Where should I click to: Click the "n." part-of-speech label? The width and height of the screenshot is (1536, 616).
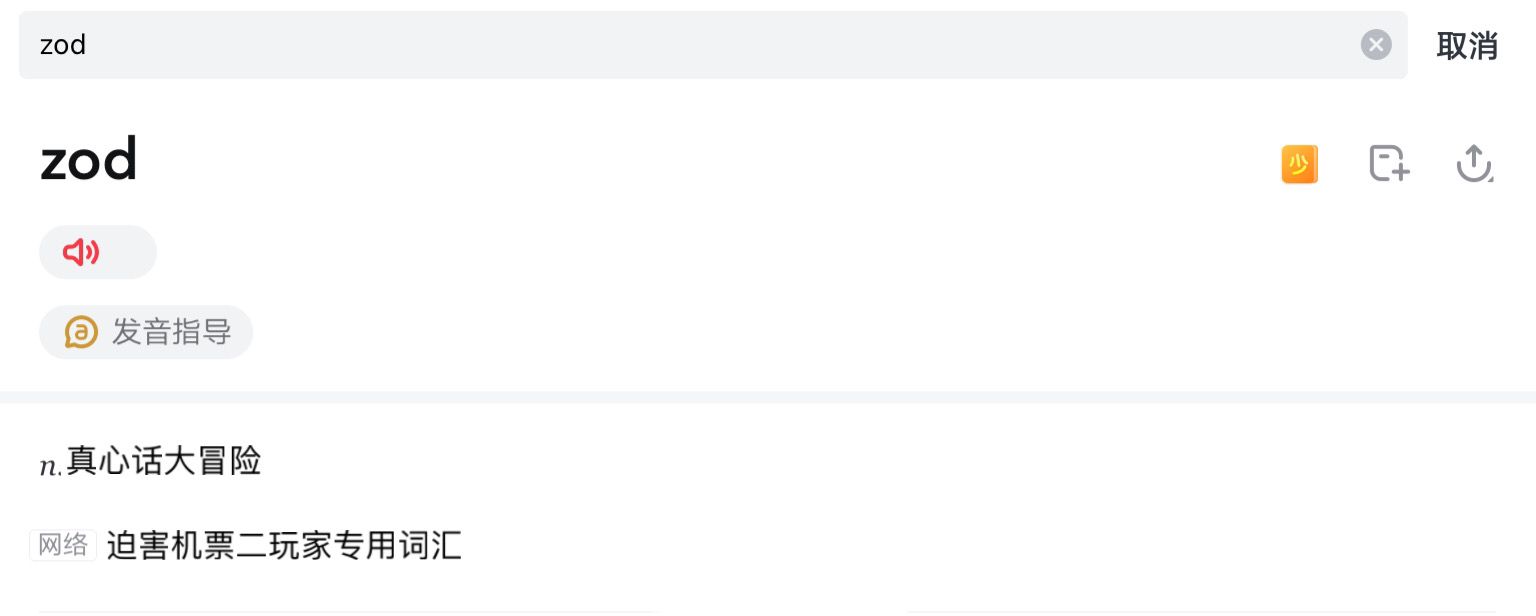(51, 465)
